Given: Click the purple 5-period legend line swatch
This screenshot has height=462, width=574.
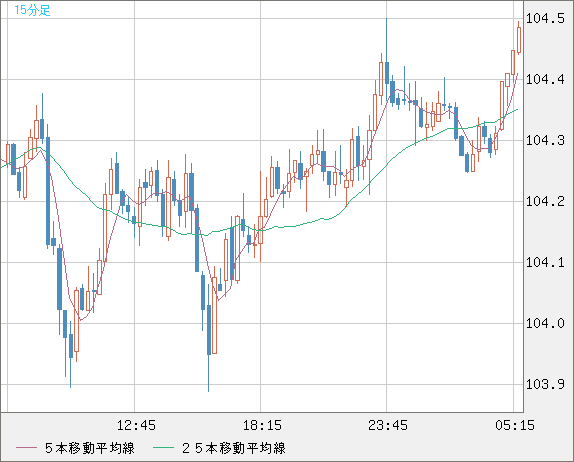Looking at the screenshot, I should point(26,448).
